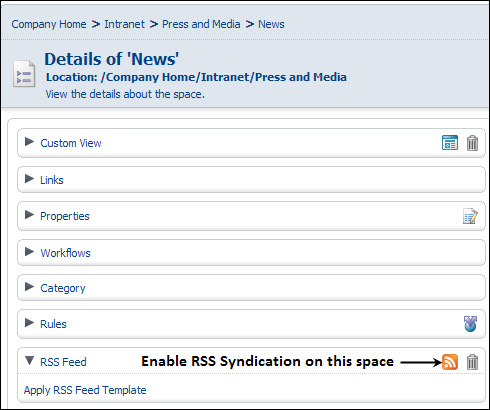Click Apply RSS Feed Template link
Image resolution: width=490 pixels, height=410 pixels.
(85, 390)
